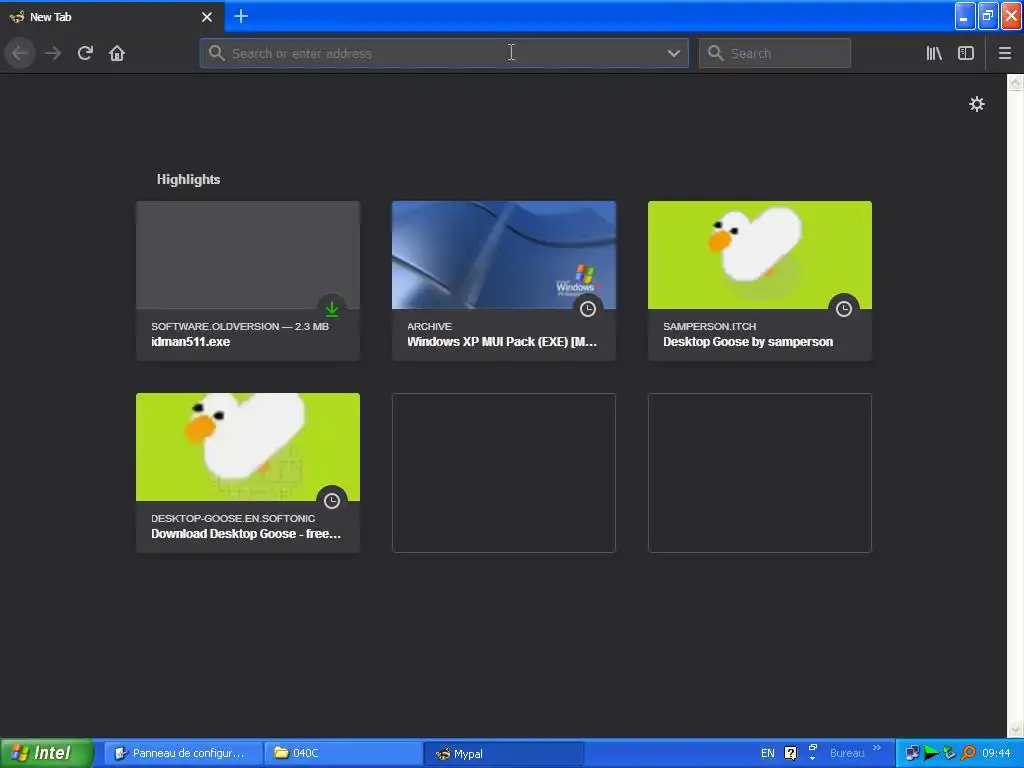The image size is (1024, 768).
Task: Click the Mypal taskbar button
Action: (x=504, y=753)
